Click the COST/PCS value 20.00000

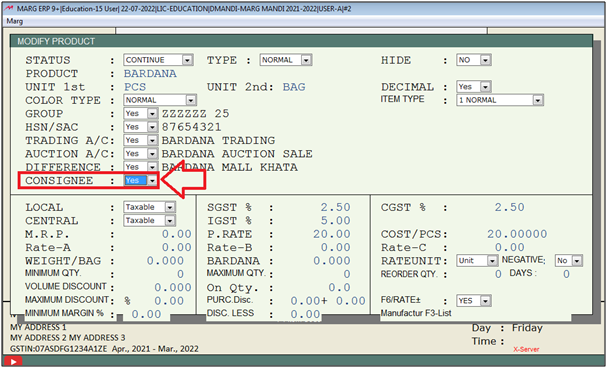[x=517, y=234]
